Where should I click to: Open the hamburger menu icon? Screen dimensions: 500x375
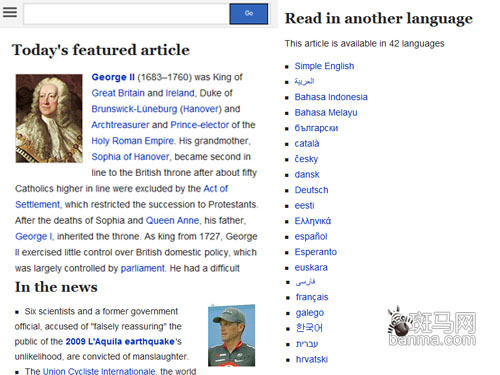10,12
